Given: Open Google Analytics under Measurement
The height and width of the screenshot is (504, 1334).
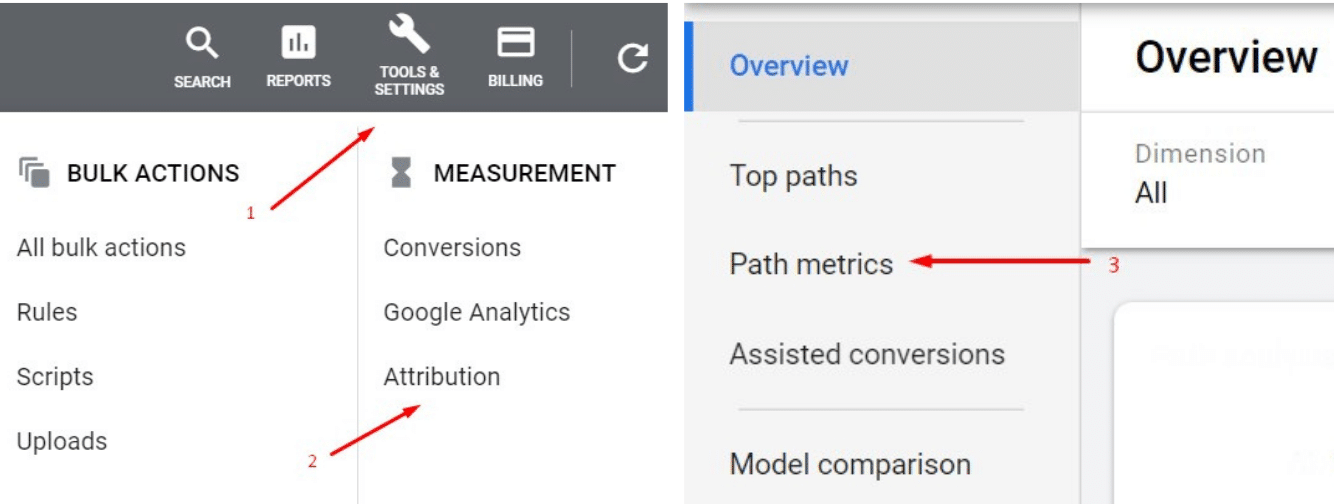Looking at the screenshot, I should (477, 312).
